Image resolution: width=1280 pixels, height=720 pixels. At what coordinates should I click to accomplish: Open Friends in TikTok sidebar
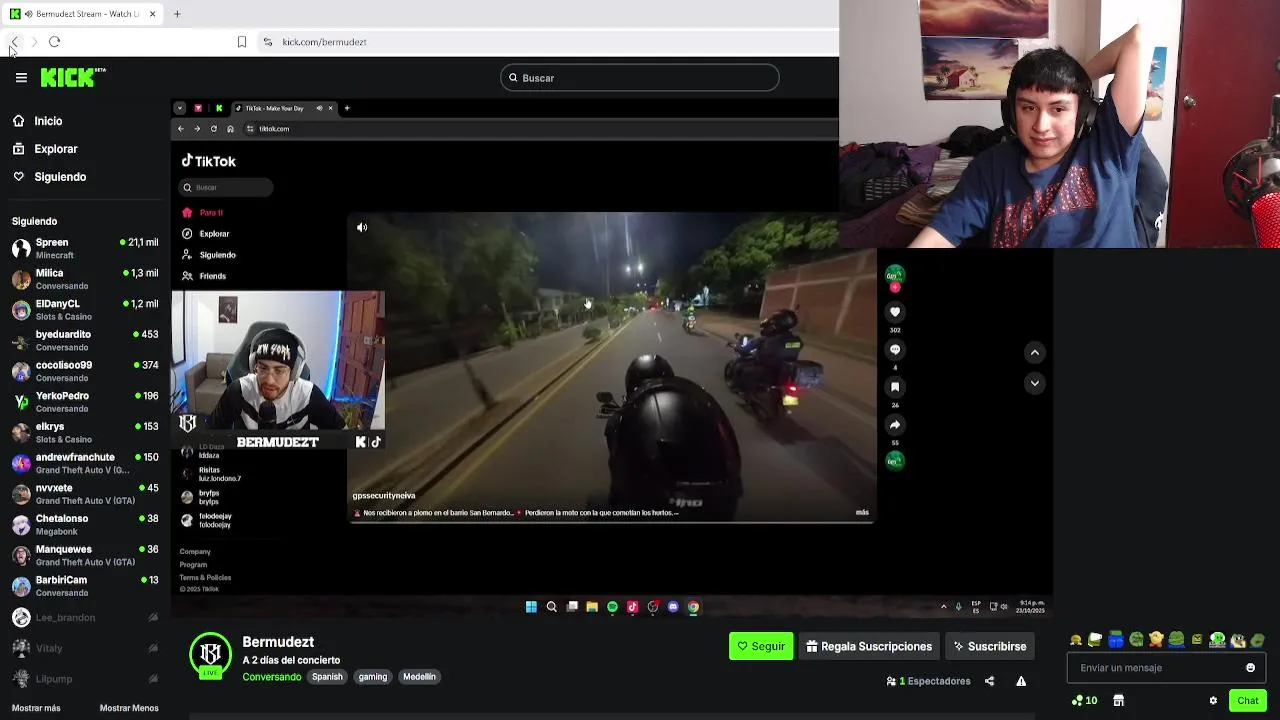[x=204, y=276]
